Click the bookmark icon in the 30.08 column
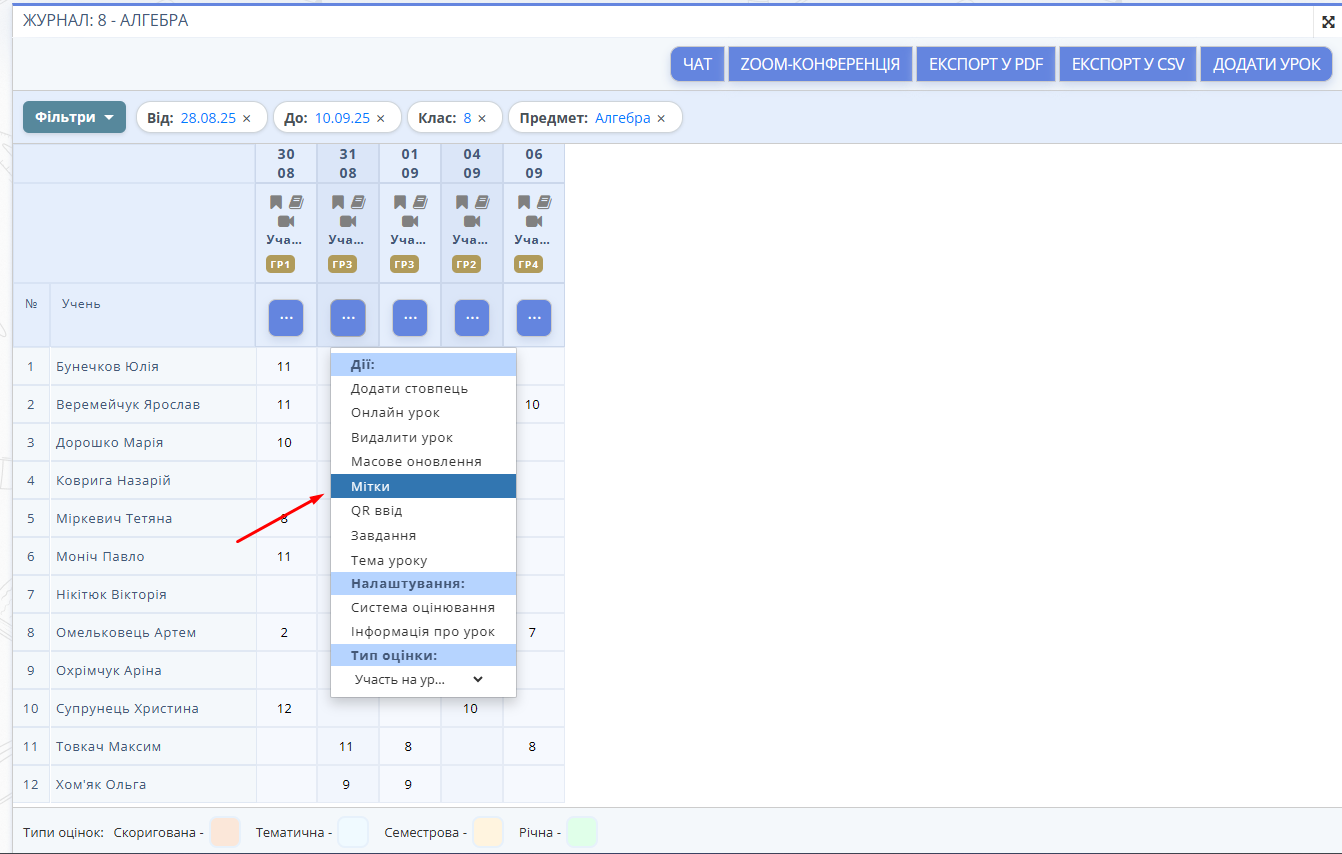 click(x=276, y=202)
